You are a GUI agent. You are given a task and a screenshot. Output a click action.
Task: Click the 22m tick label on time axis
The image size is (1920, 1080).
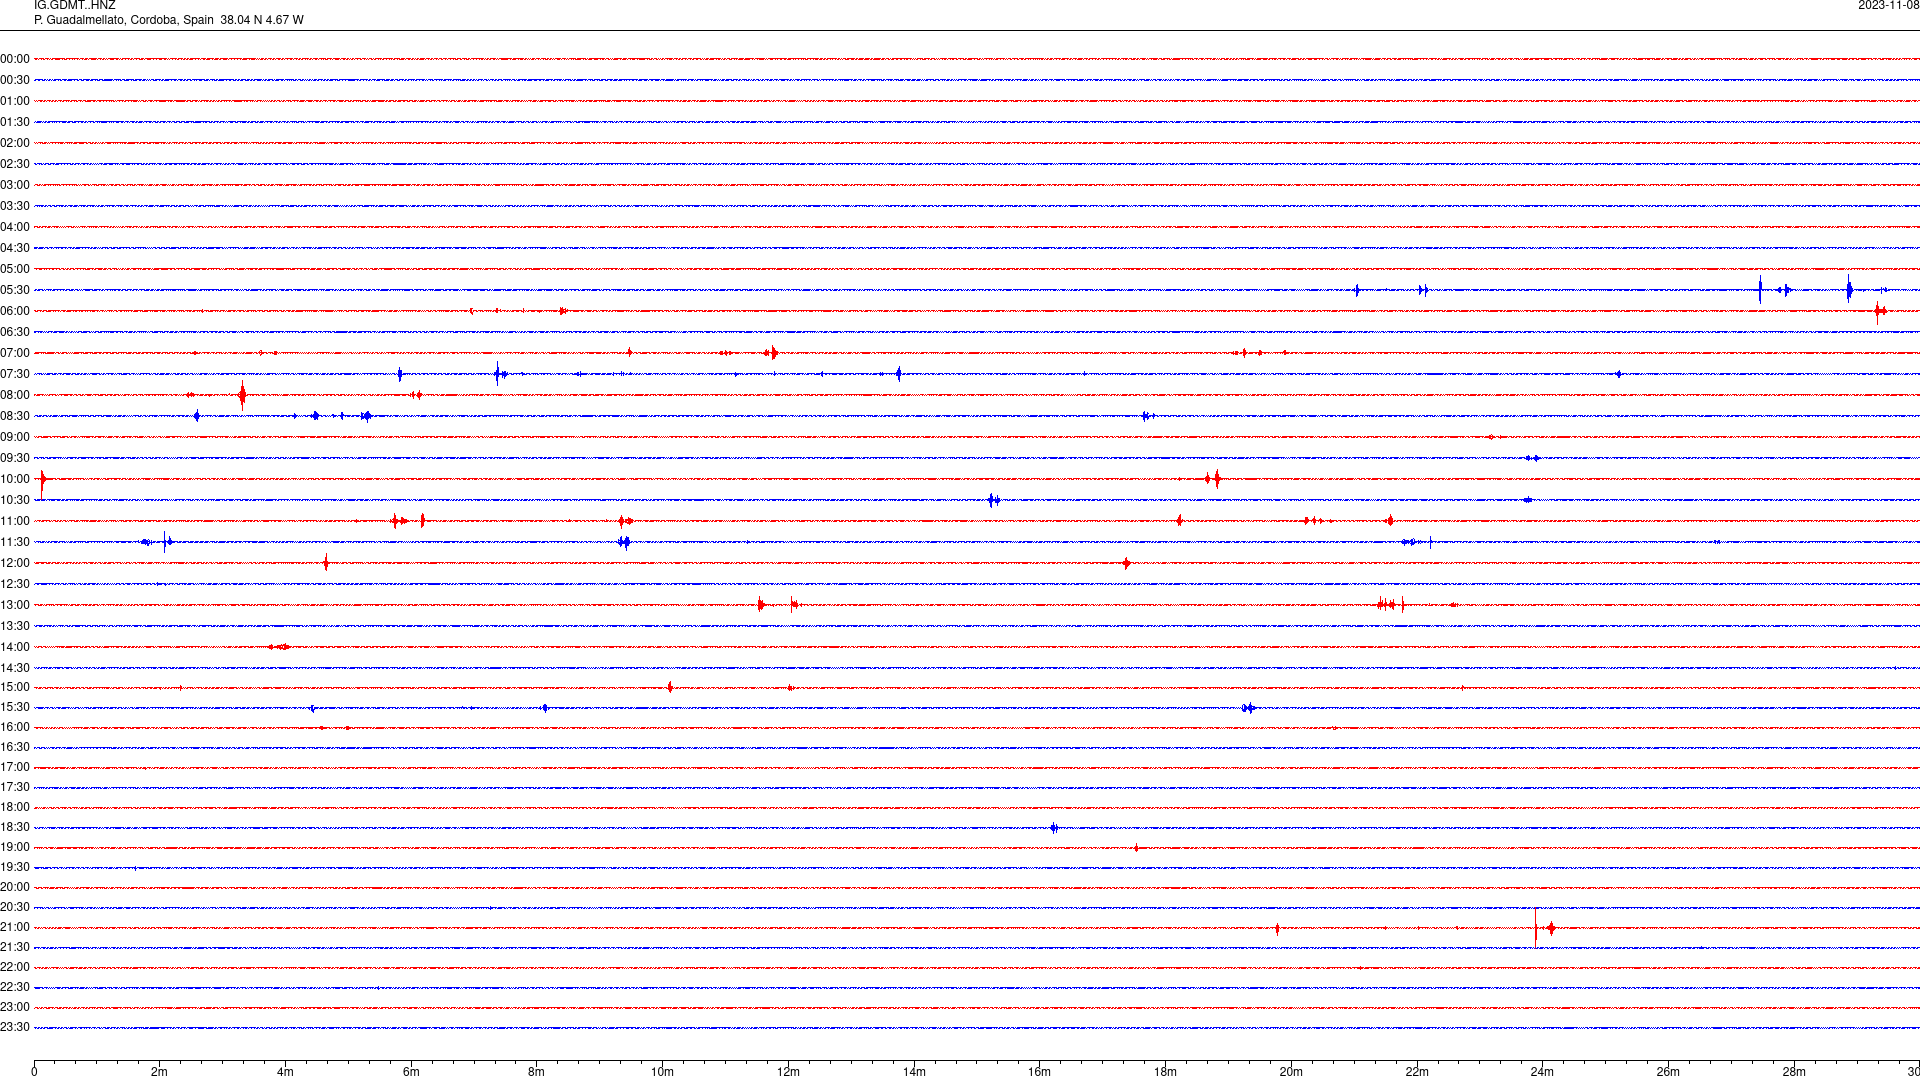tap(1417, 1072)
